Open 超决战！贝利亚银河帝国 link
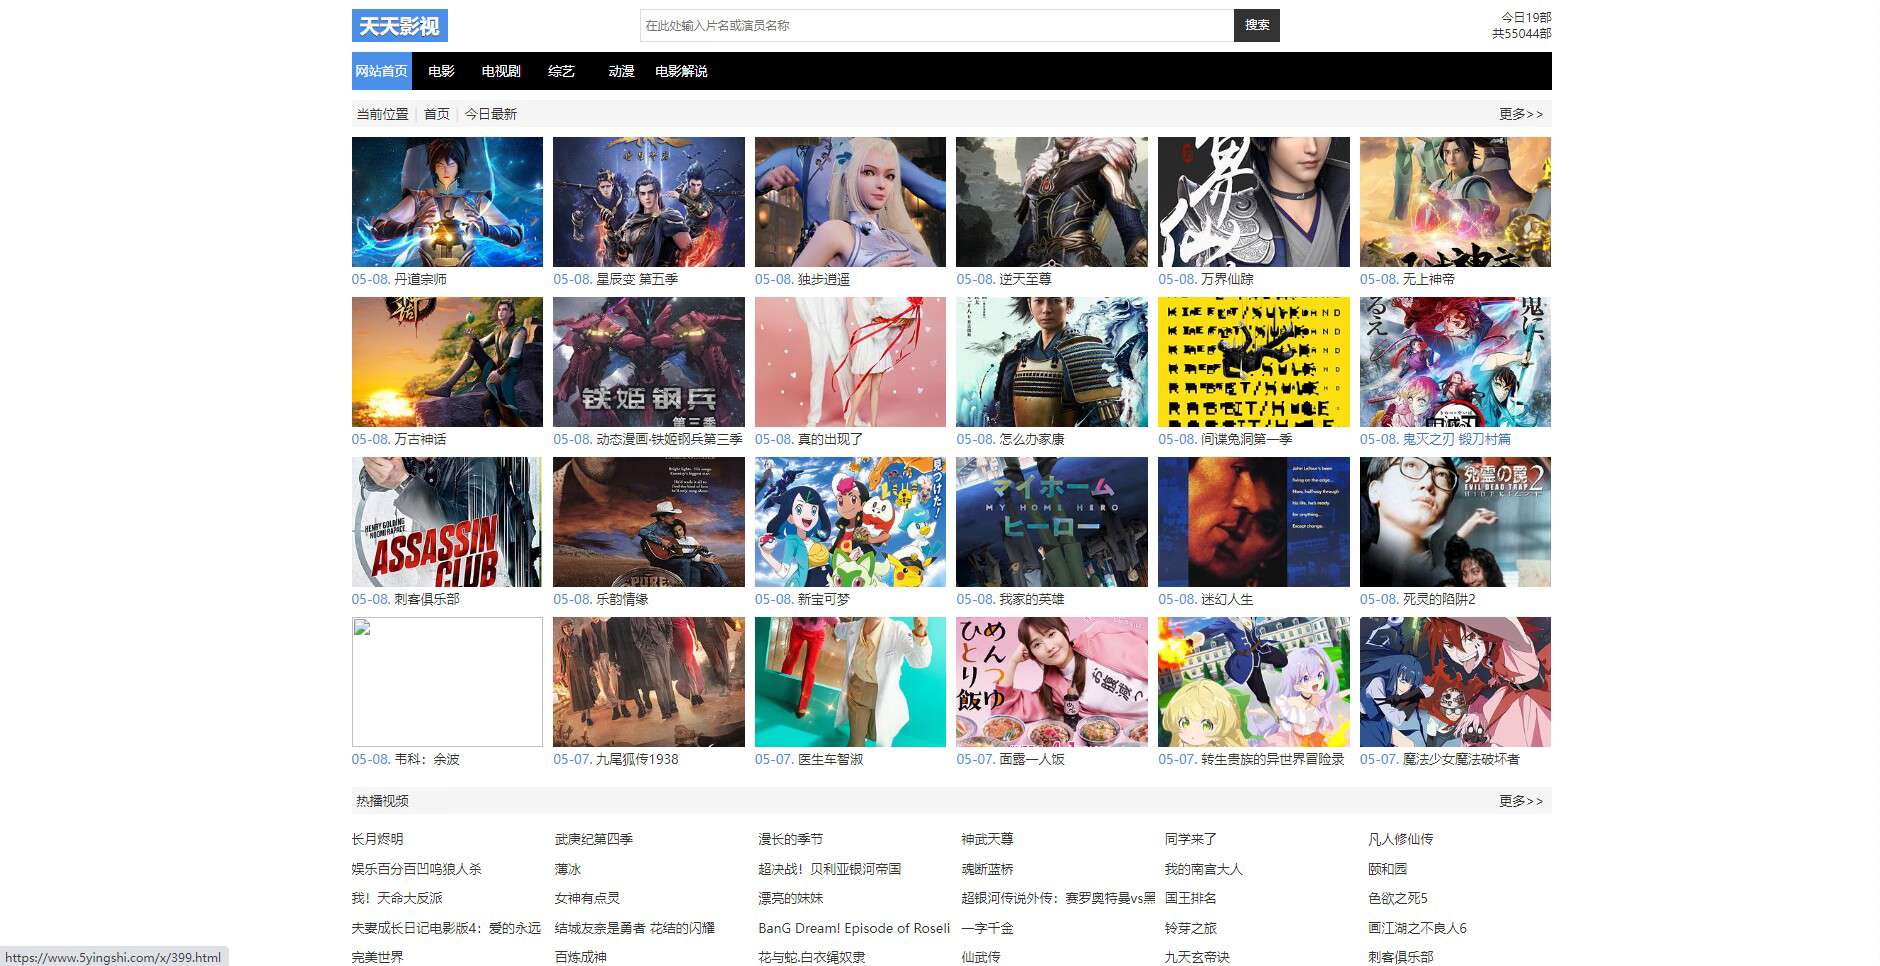This screenshot has width=1880, height=966. pyautogui.click(x=830, y=869)
